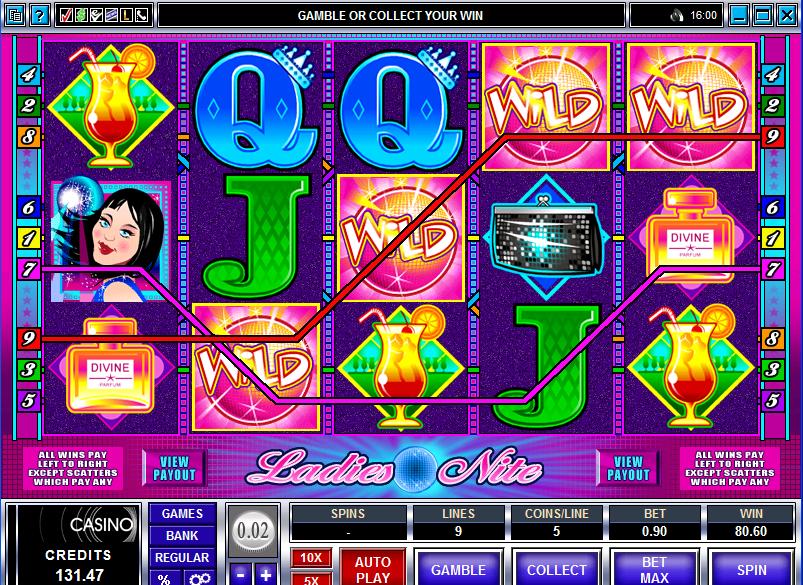Open the documents icon at top left
The width and height of the screenshot is (803, 585).
point(15,15)
